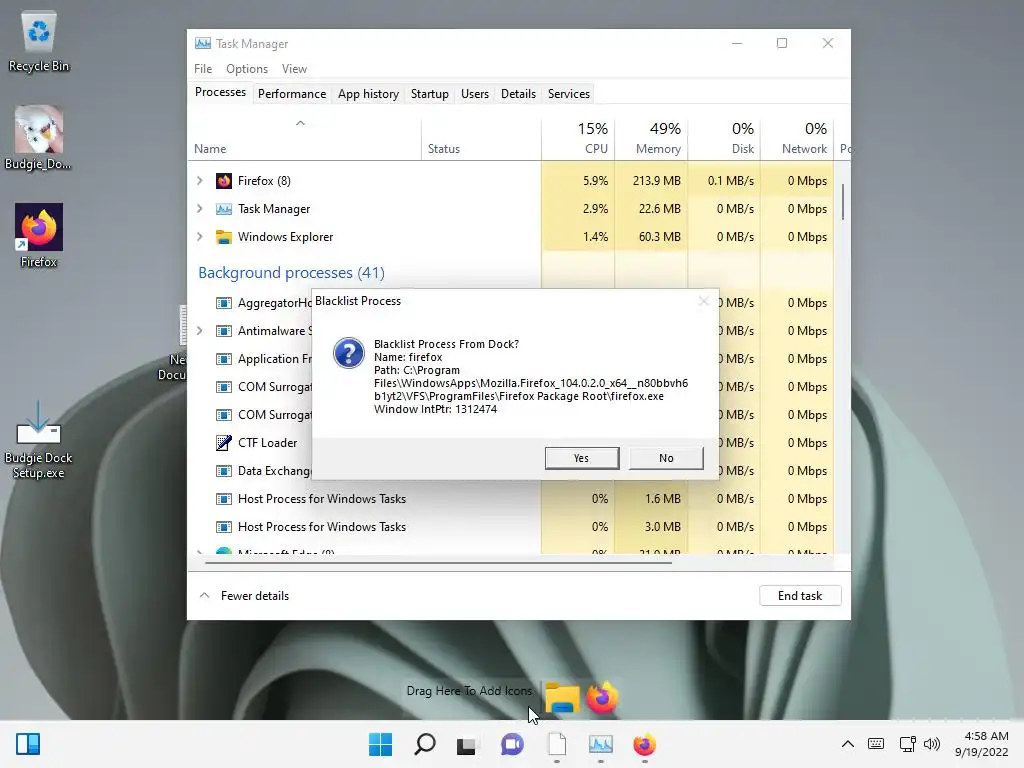The width and height of the screenshot is (1024, 768).
Task: Click Yes in Blacklist Process dialog
Action: point(582,458)
